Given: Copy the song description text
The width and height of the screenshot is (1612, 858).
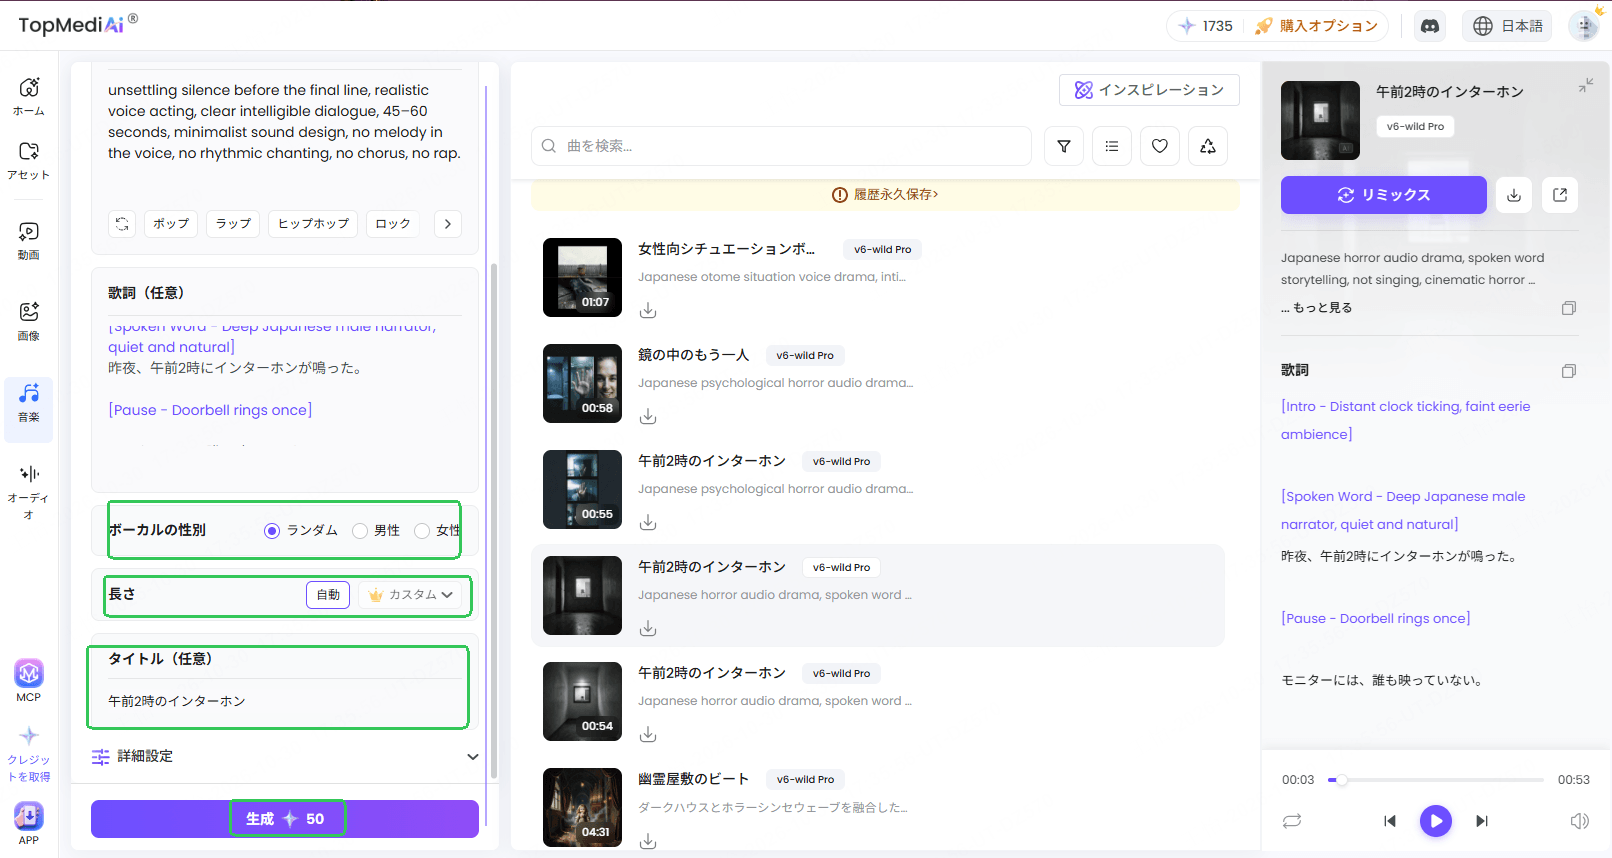Looking at the screenshot, I should (x=1569, y=308).
